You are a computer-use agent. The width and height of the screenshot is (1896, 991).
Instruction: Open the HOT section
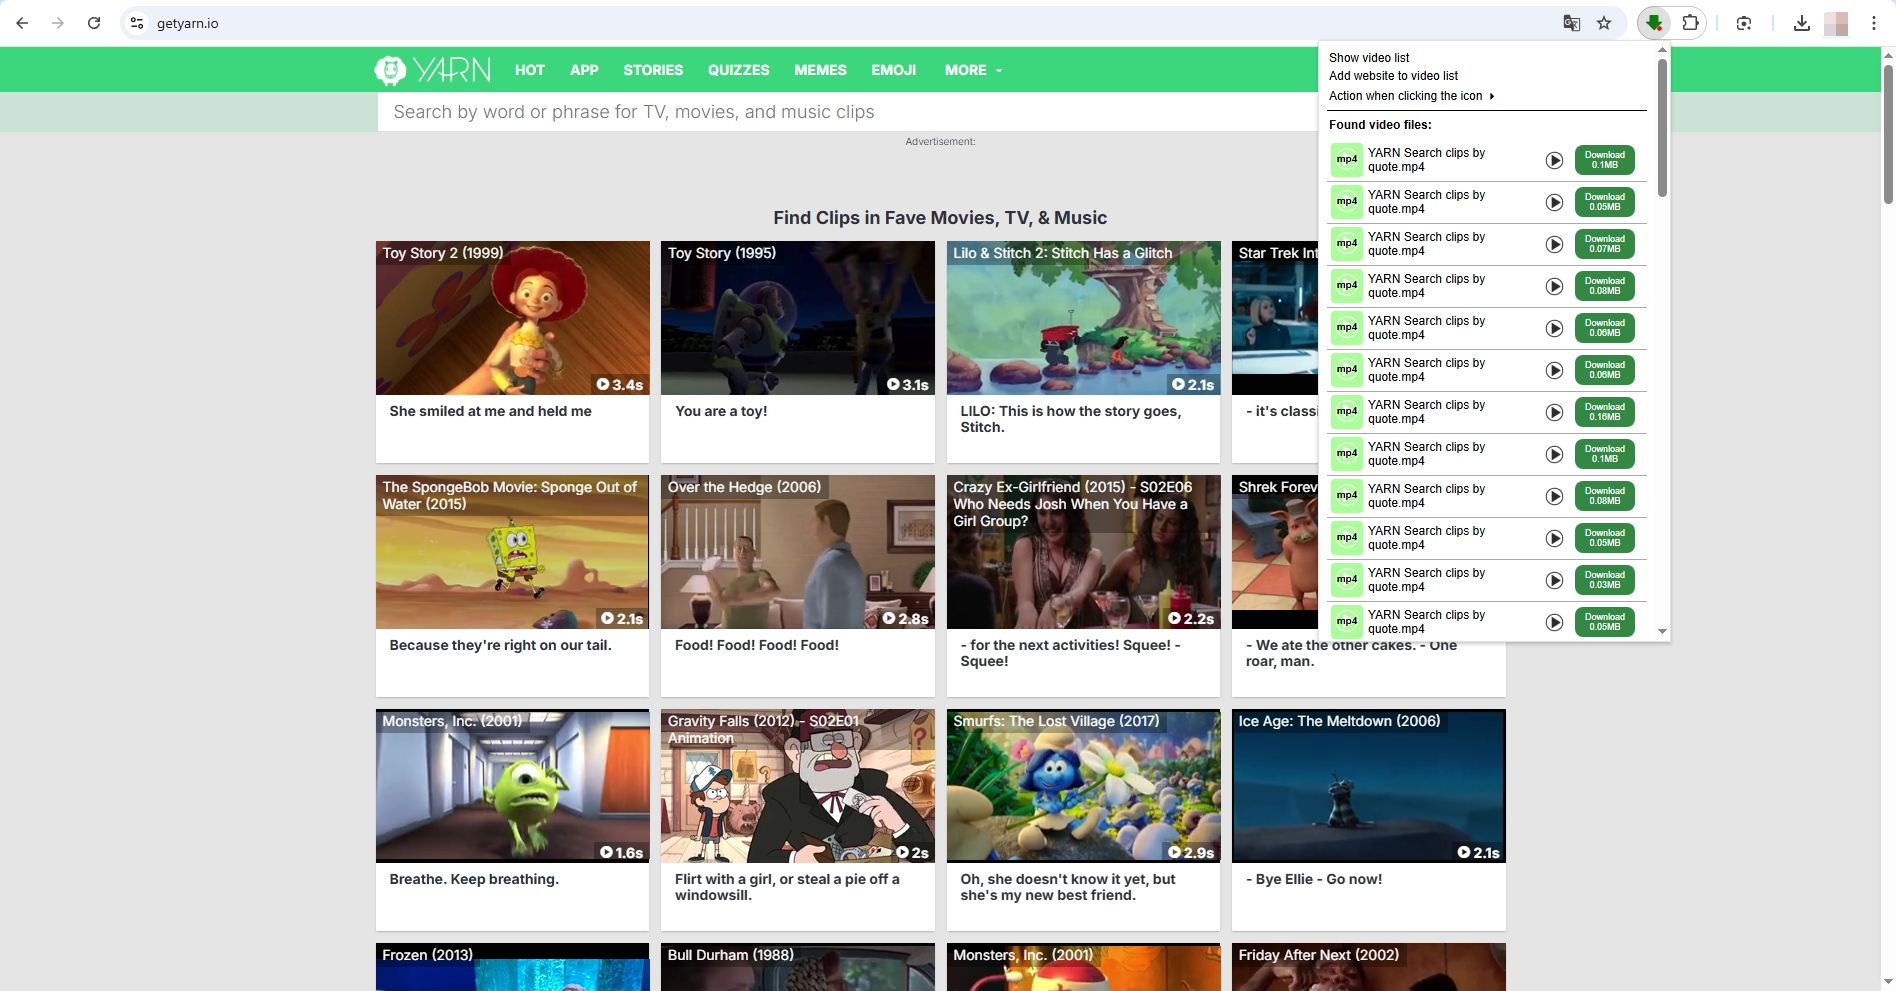[x=530, y=70]
